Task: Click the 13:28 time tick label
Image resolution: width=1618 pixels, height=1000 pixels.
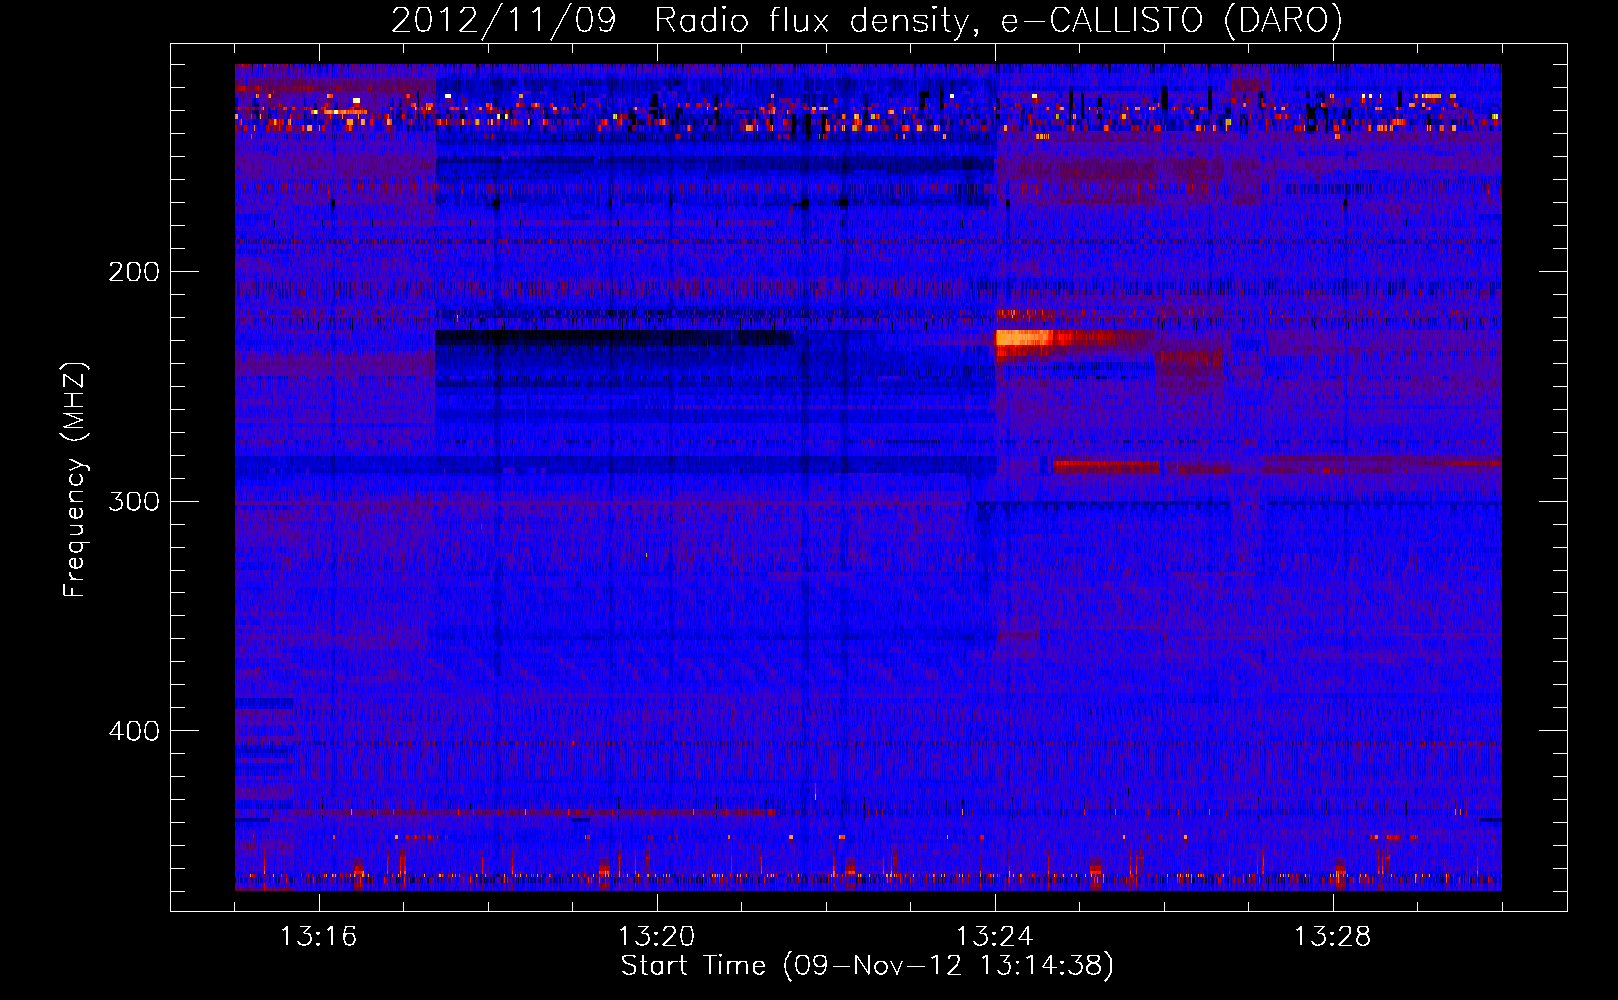Action: (x=1333, y=937)
